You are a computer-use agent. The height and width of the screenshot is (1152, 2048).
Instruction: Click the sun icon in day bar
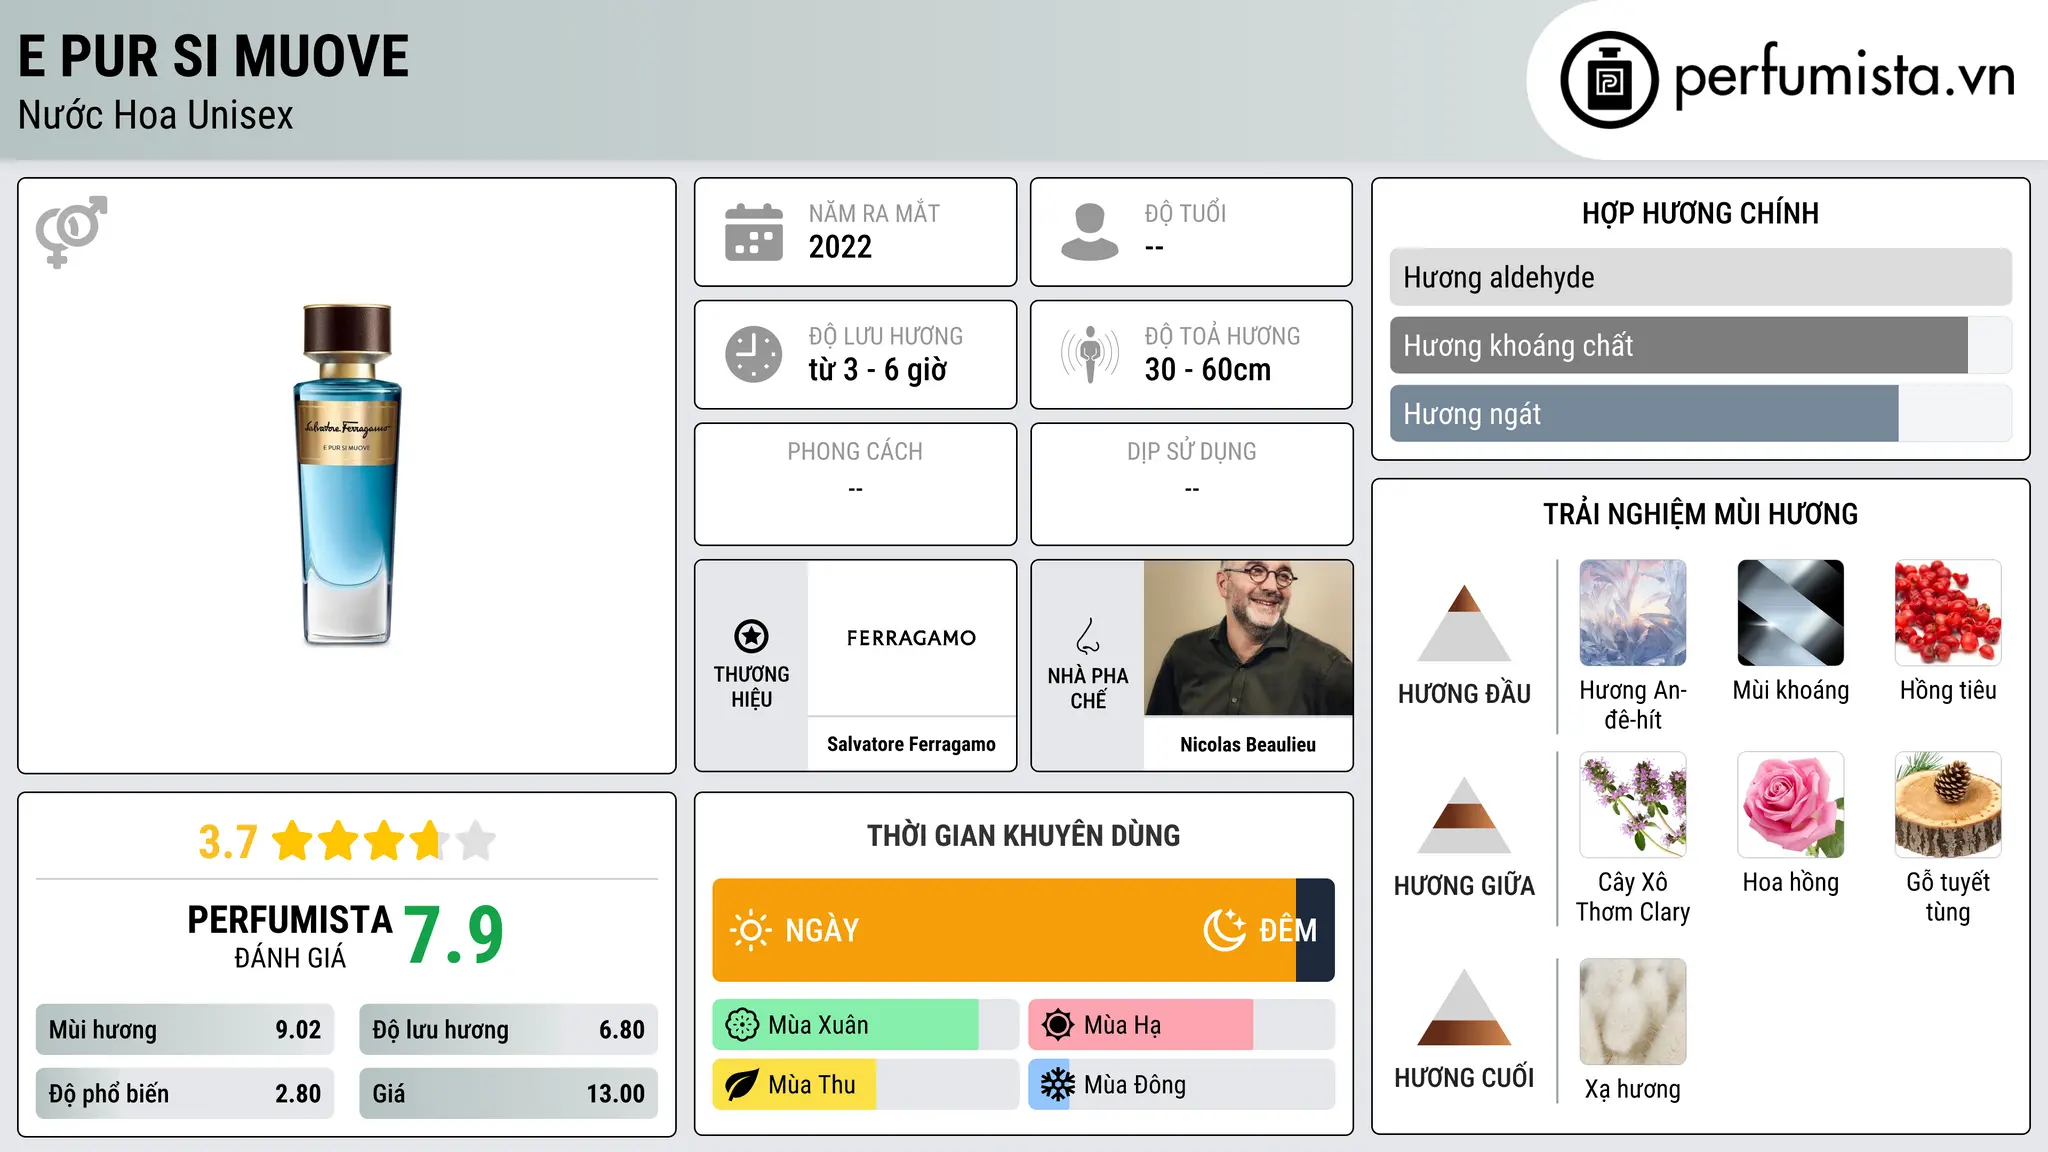[x=751, y=930]
